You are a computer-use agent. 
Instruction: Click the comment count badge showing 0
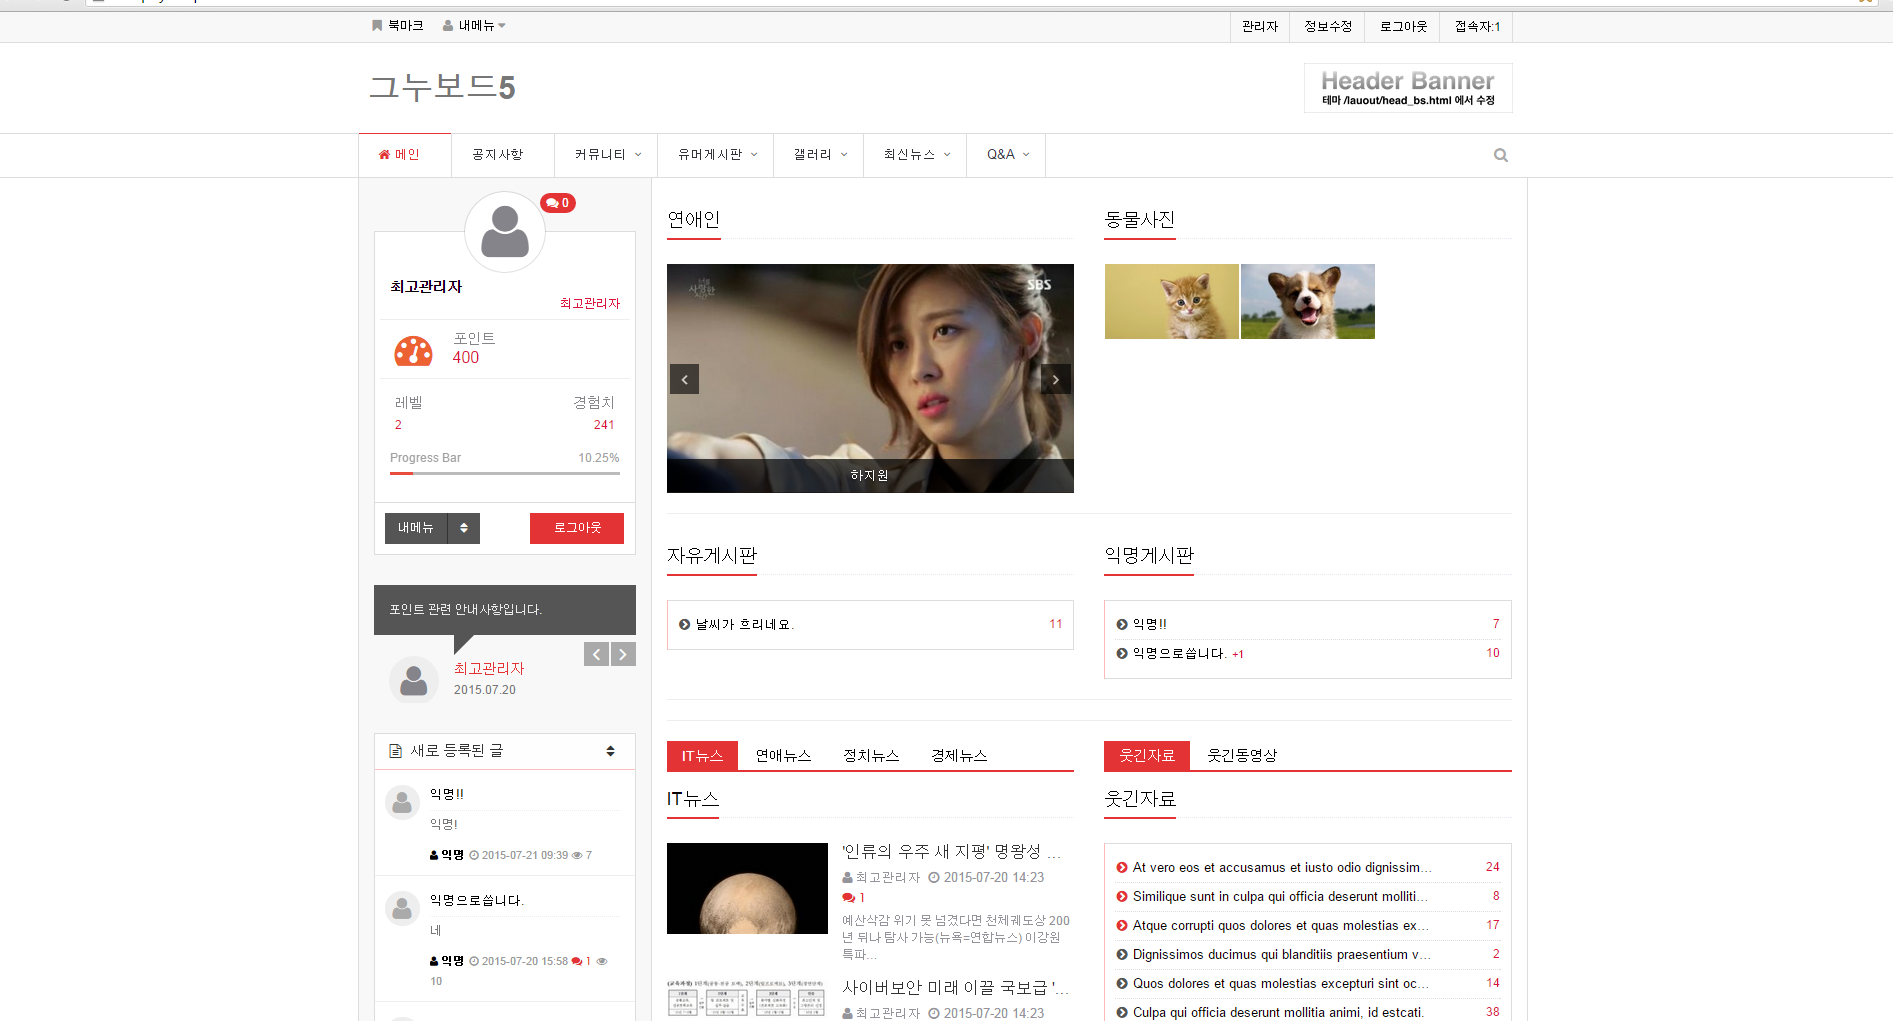pyautogui.click(x=558, y=203)
